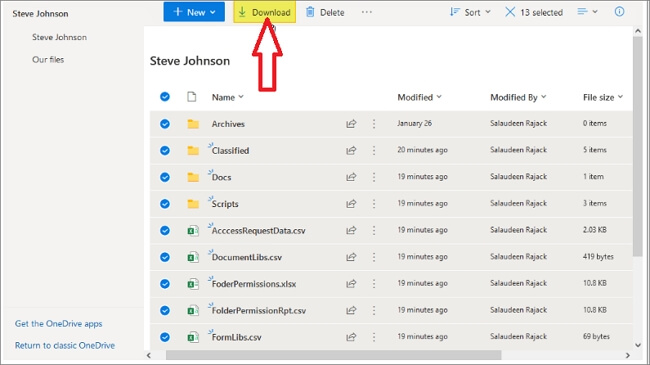Click the scroll up arrow
Image resolution: width=650 pixels, height=365 pixels.
coord(638,31)
